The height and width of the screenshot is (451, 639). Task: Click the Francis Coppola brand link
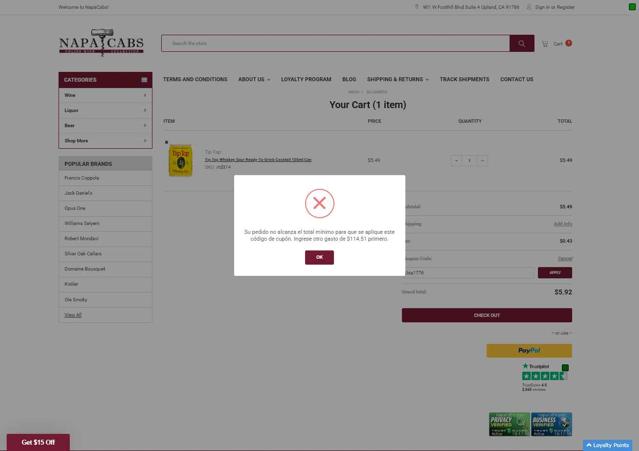82,178
